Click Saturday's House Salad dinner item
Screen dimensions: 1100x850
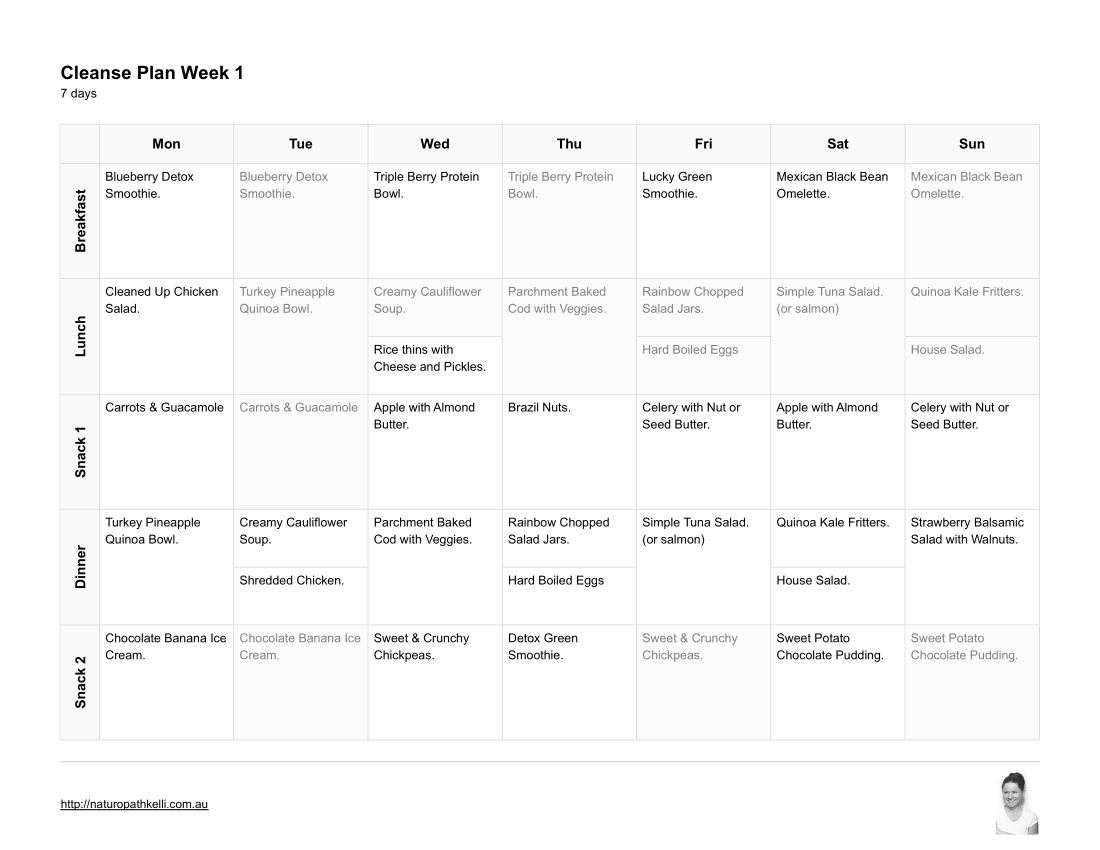point(813,581)
